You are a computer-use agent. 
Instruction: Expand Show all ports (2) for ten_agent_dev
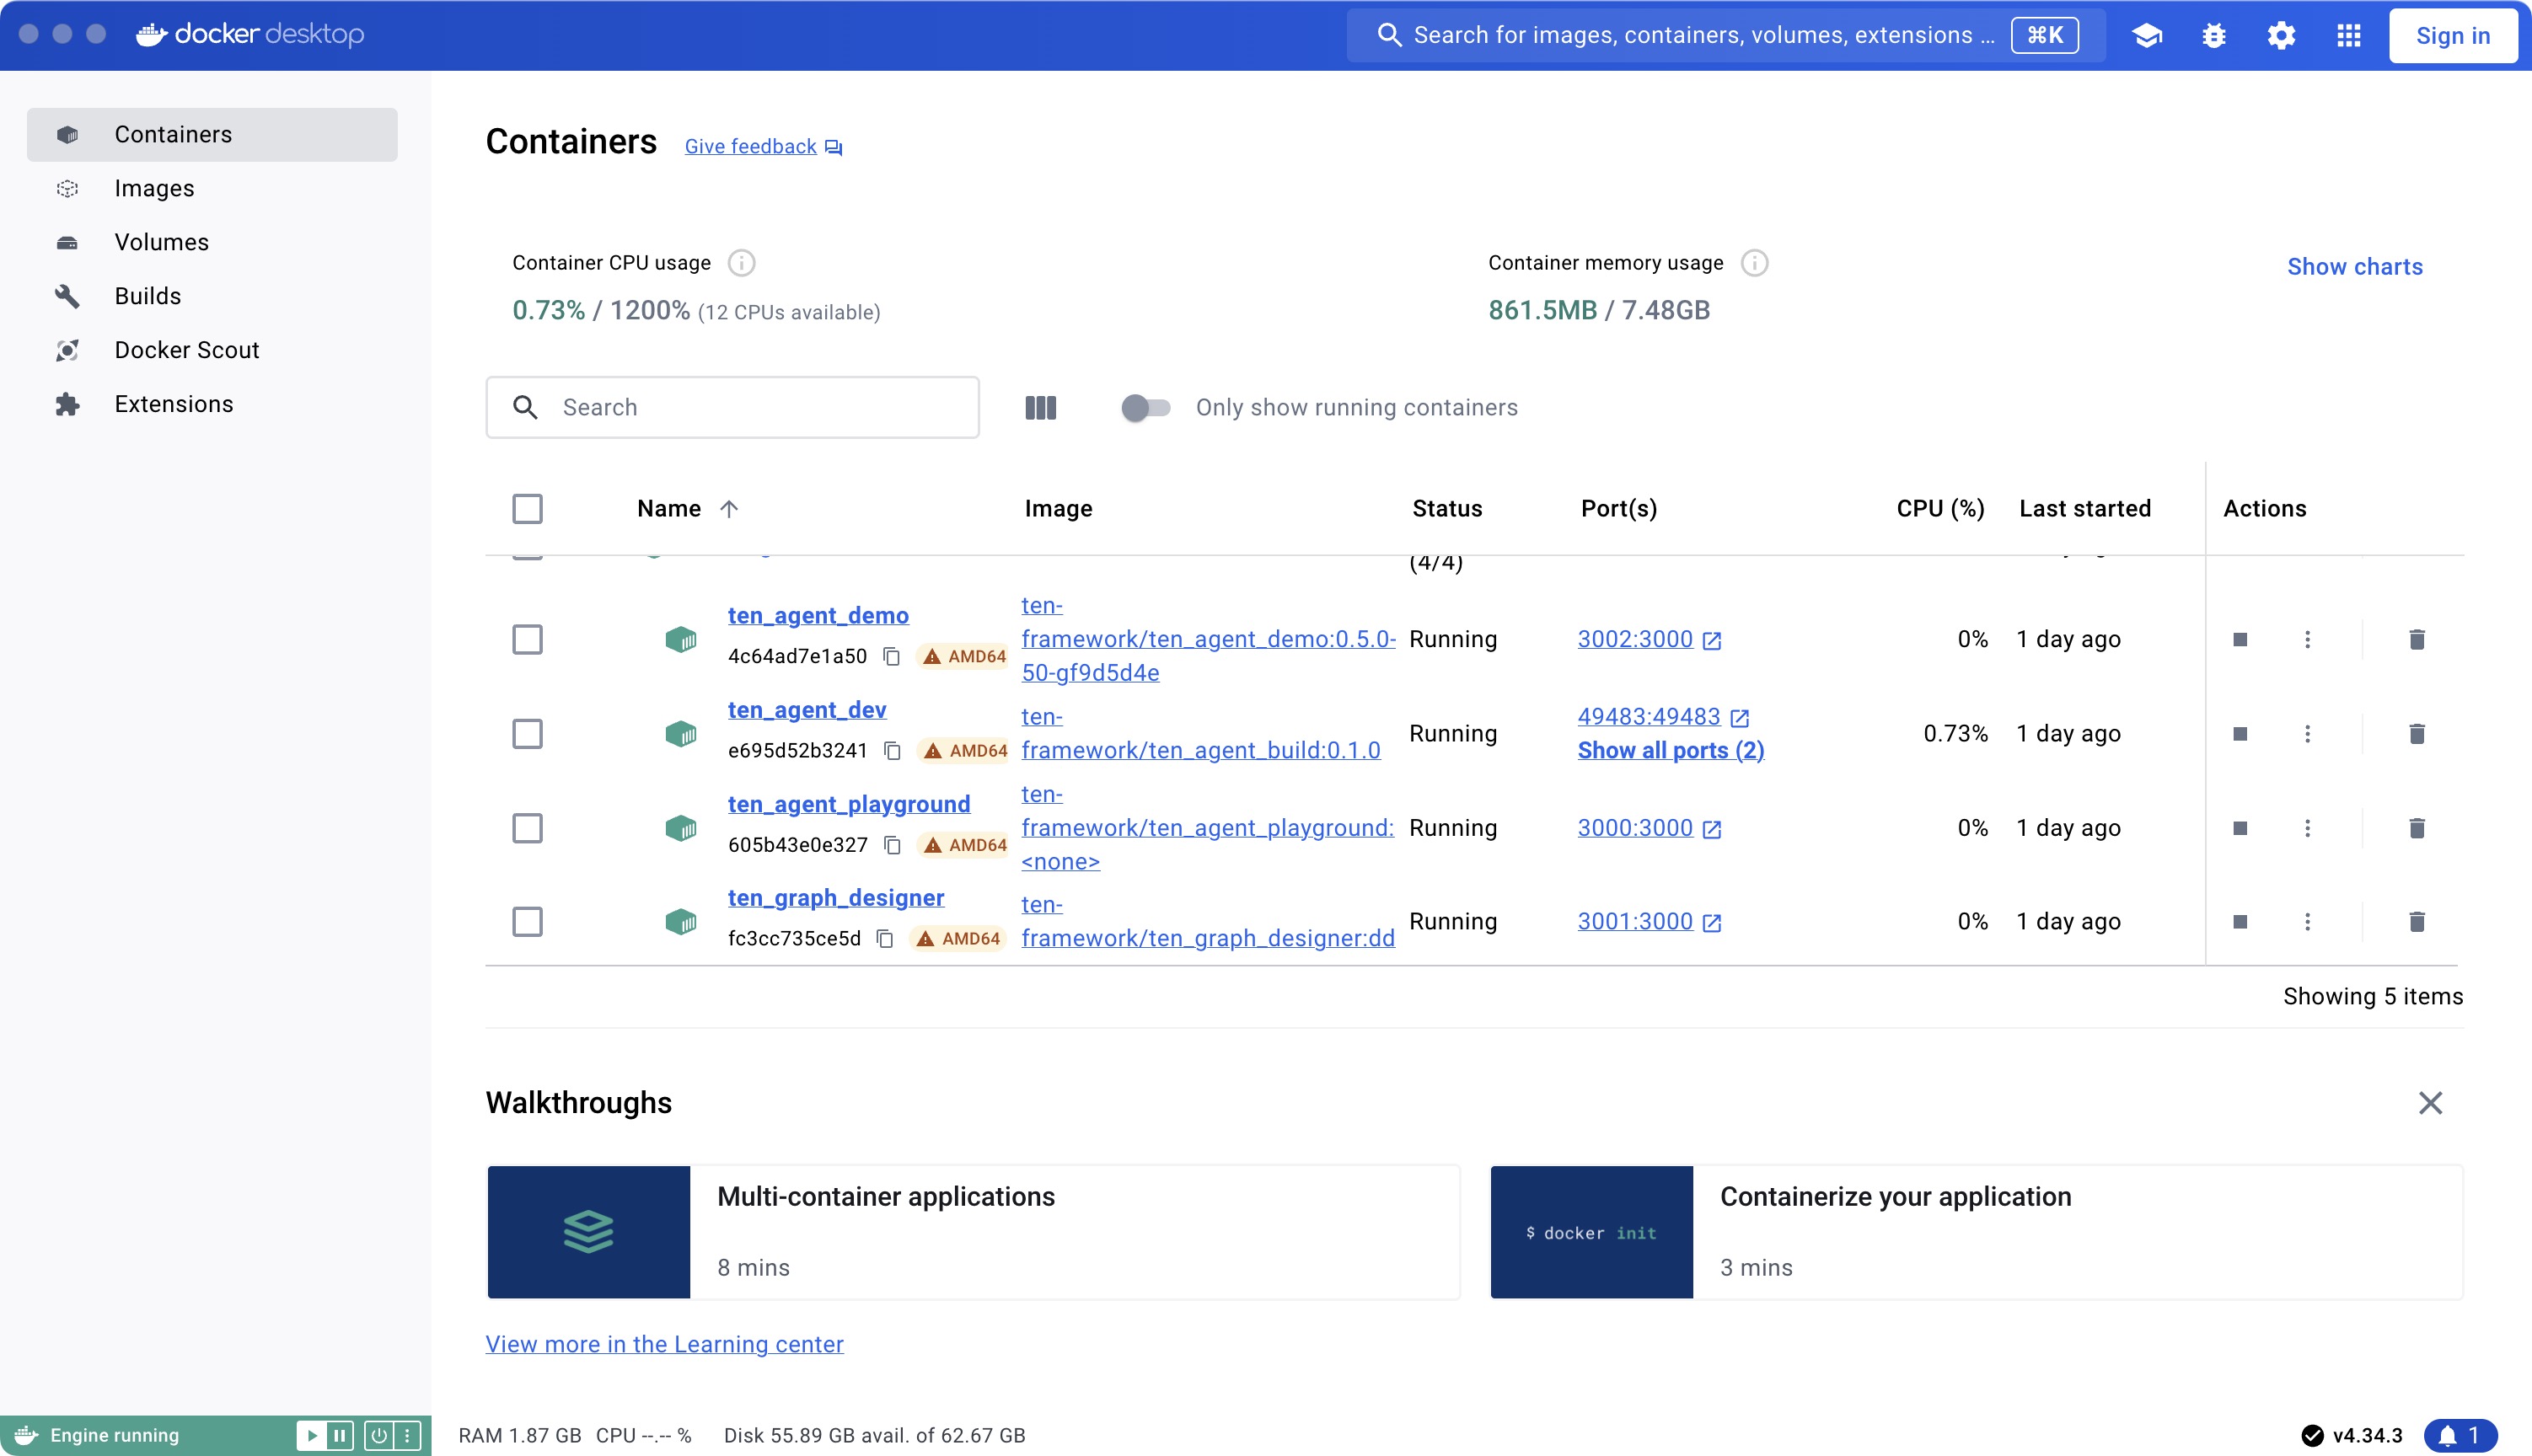(1670, 751)
